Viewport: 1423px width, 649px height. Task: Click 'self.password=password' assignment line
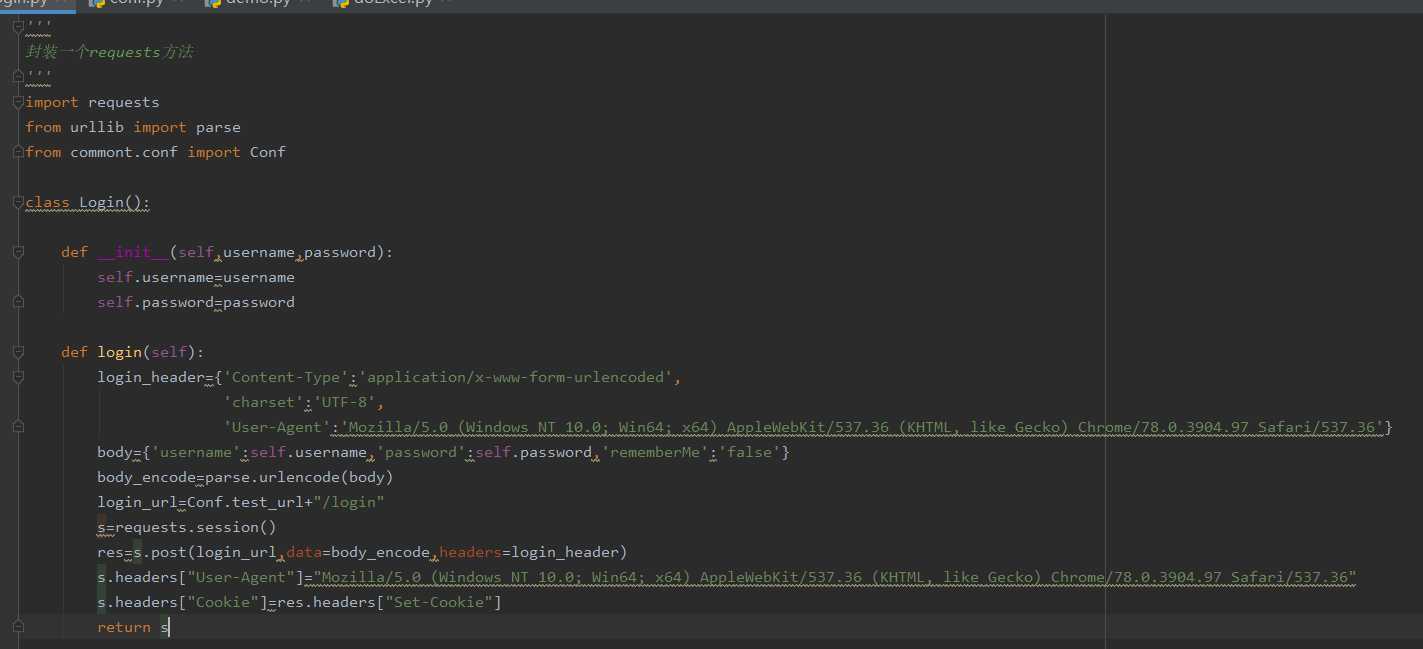[196, 302]
